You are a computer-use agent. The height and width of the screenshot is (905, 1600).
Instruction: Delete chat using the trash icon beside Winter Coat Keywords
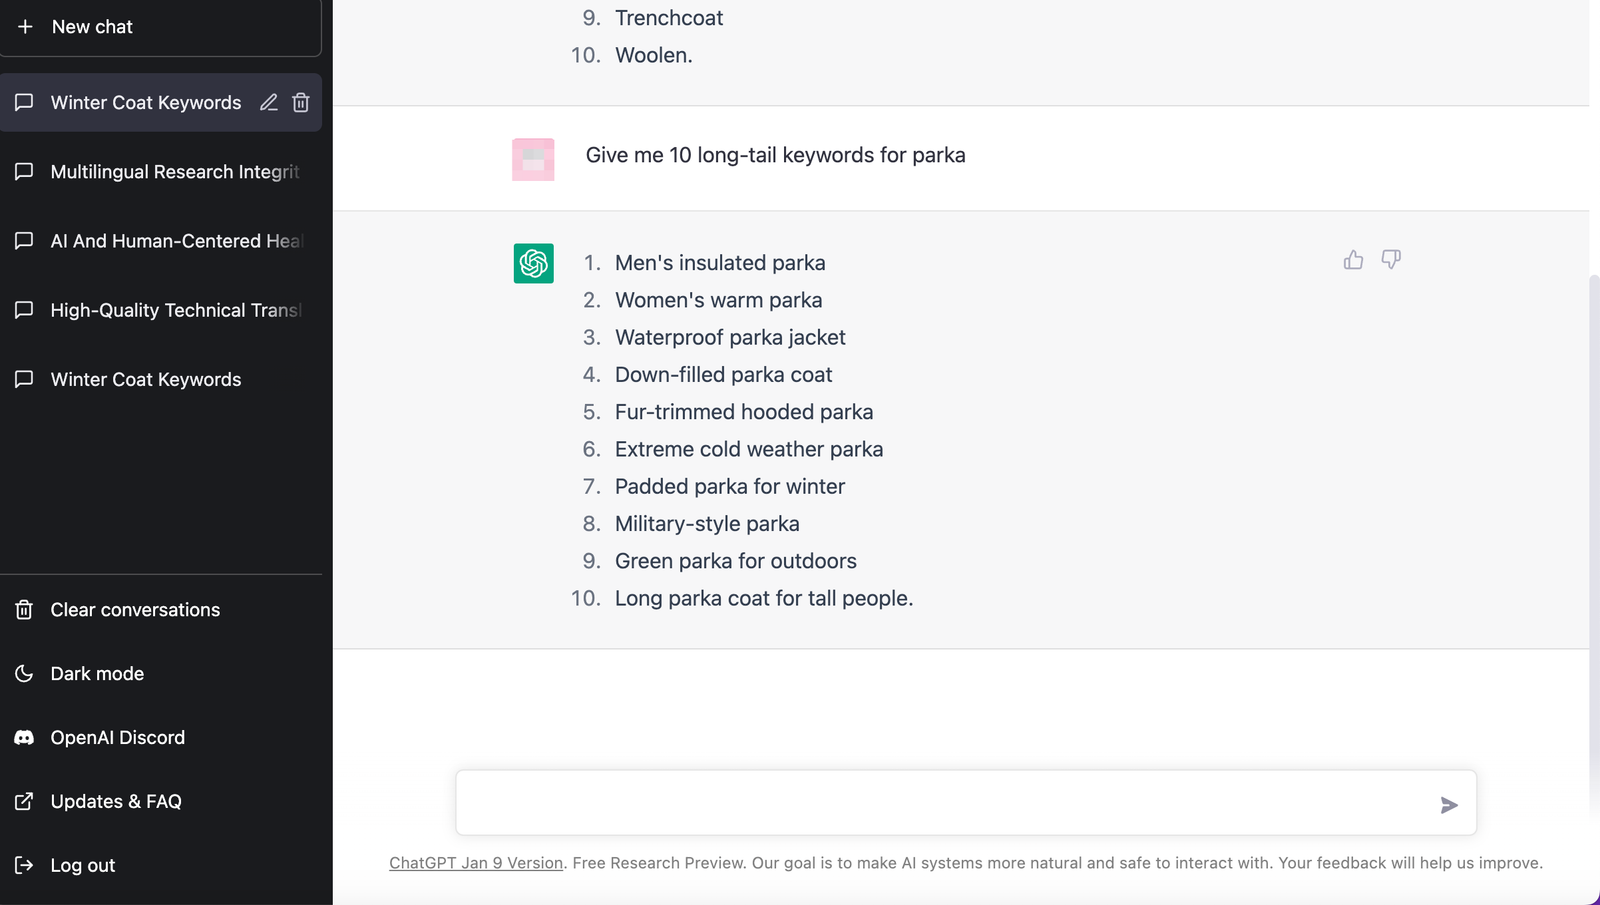[301, 102]
